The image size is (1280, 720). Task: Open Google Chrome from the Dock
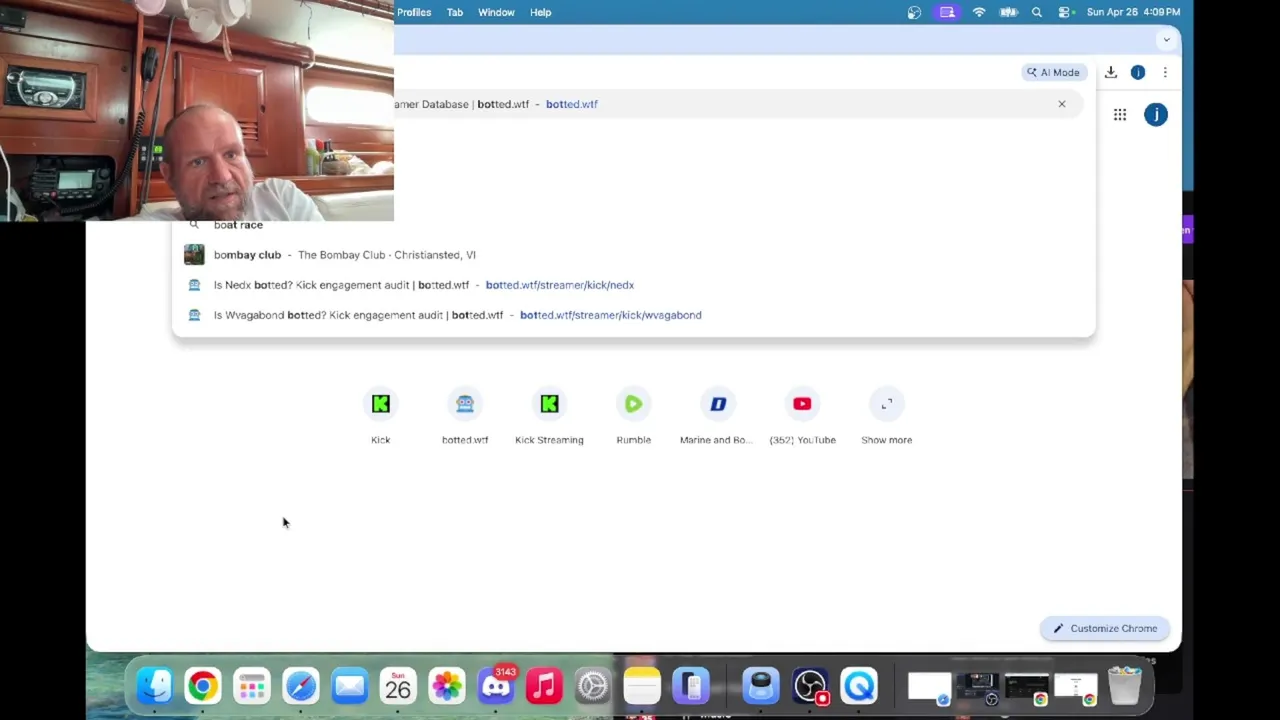click(203, 686)
